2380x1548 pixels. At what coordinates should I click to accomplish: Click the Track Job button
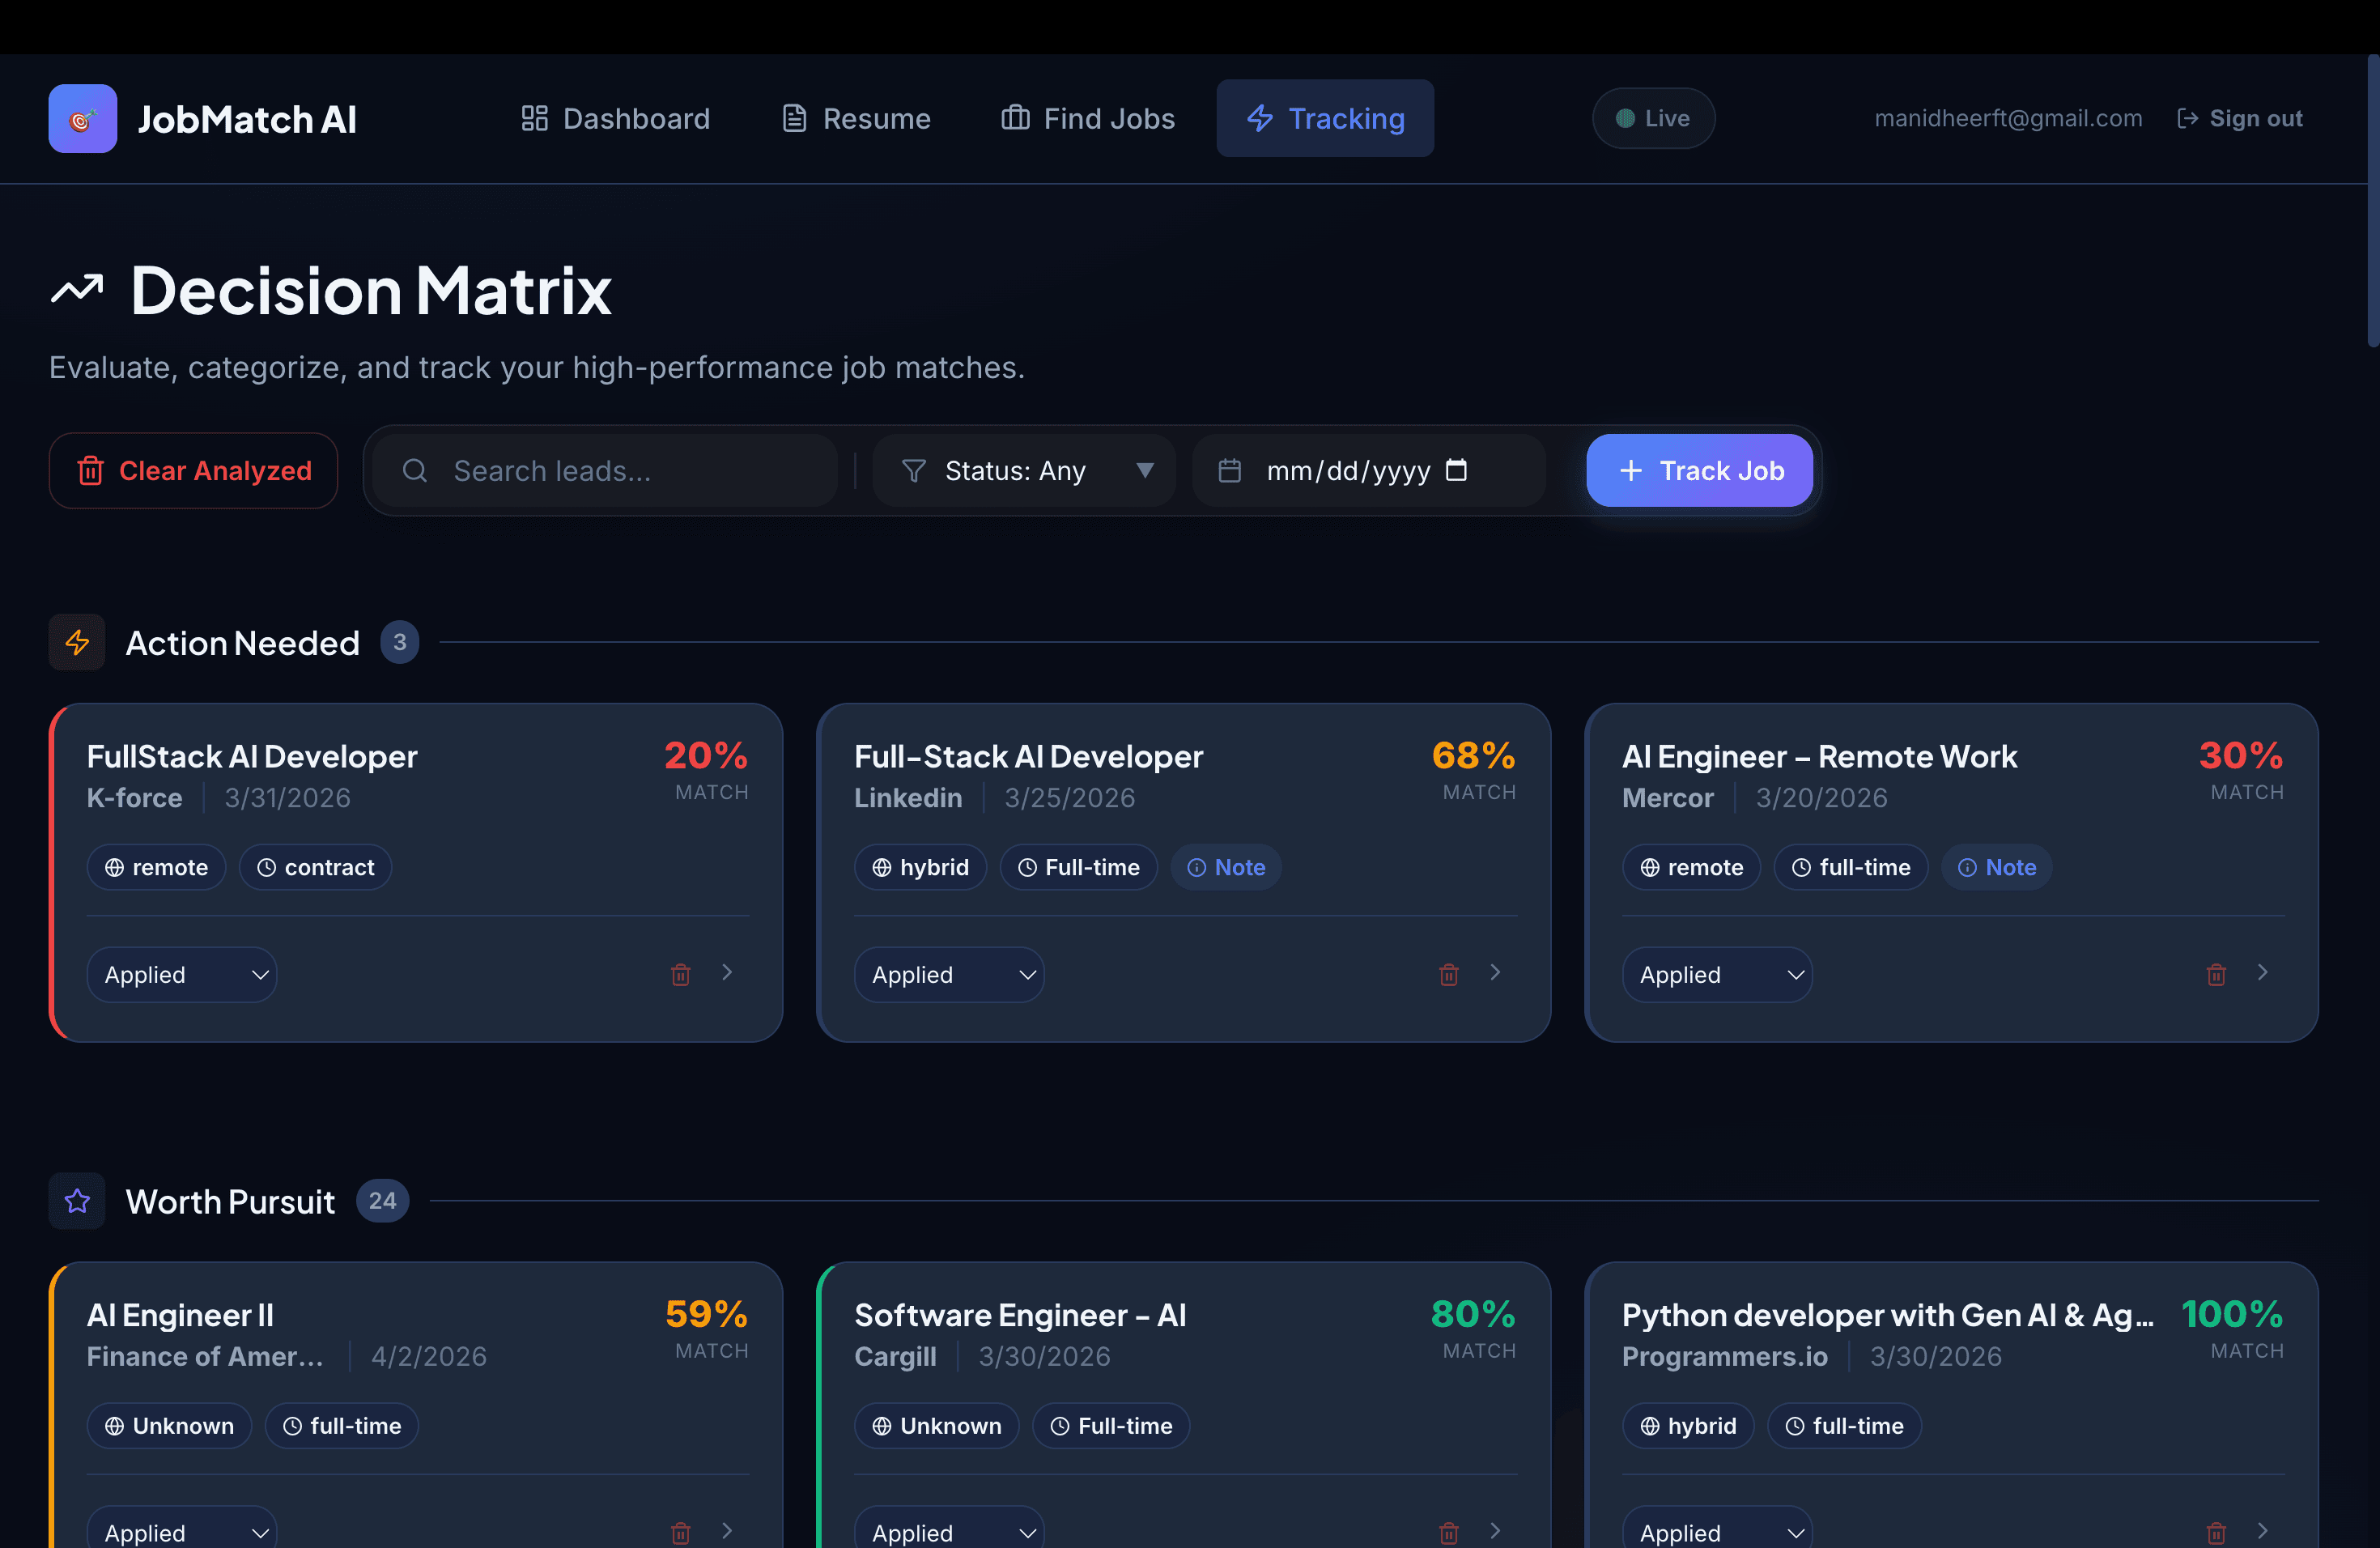1699,471
